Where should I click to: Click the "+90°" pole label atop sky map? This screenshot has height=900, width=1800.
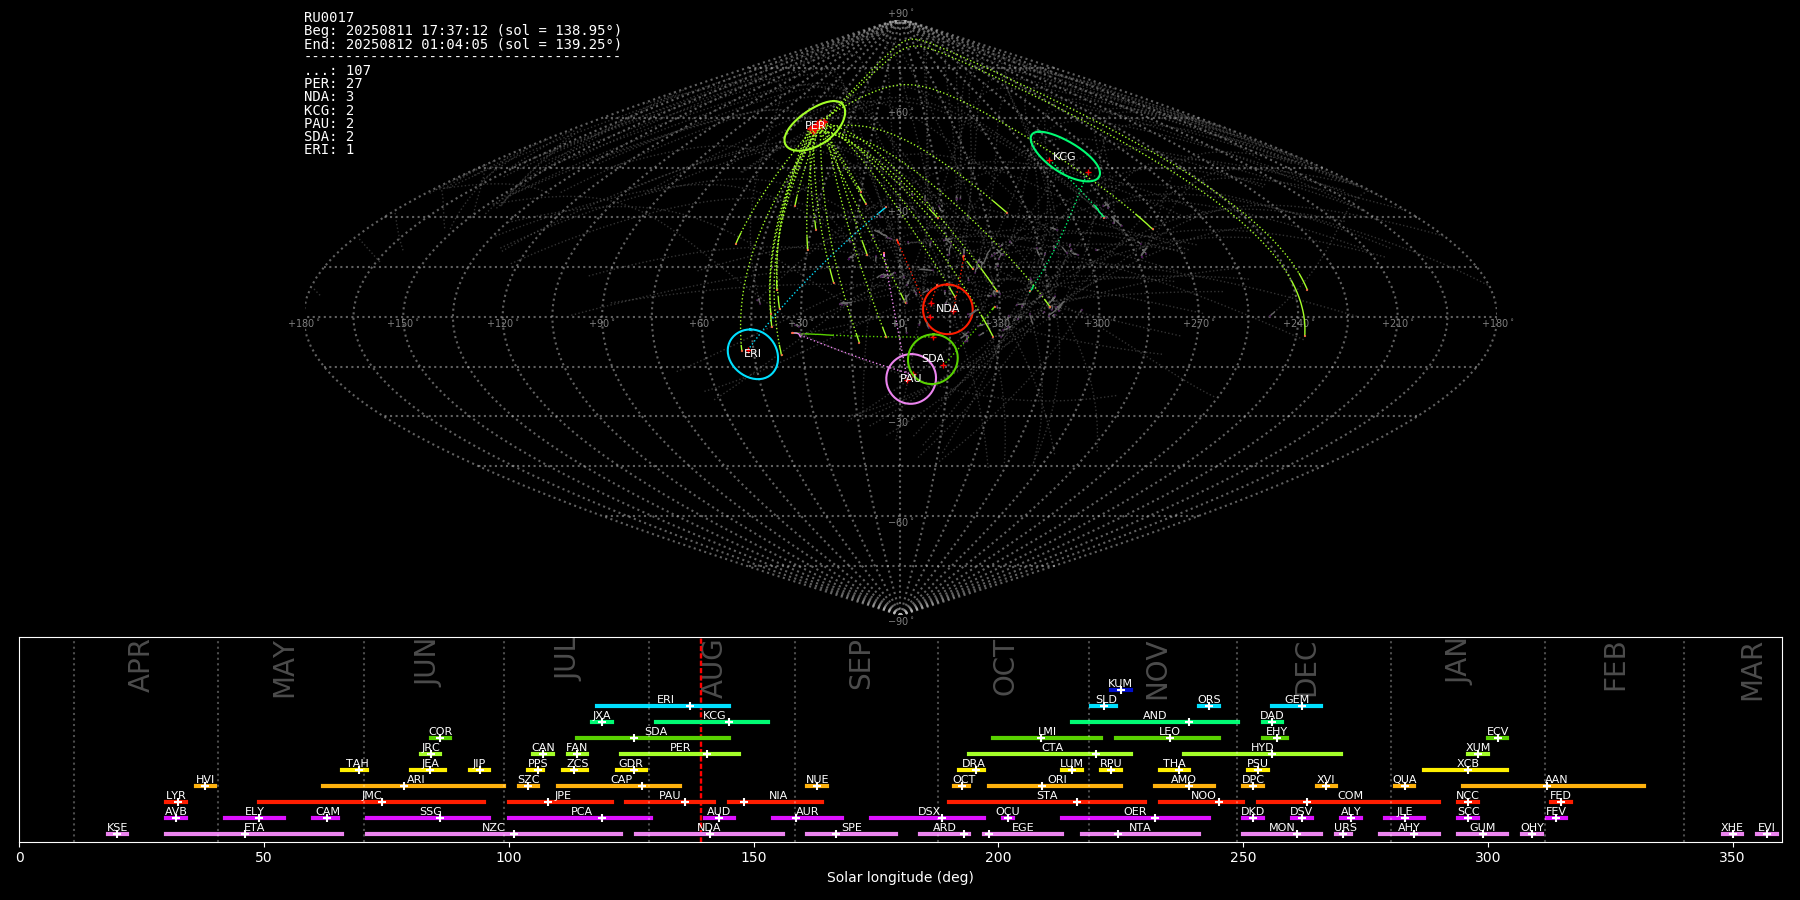click(900, 14)
